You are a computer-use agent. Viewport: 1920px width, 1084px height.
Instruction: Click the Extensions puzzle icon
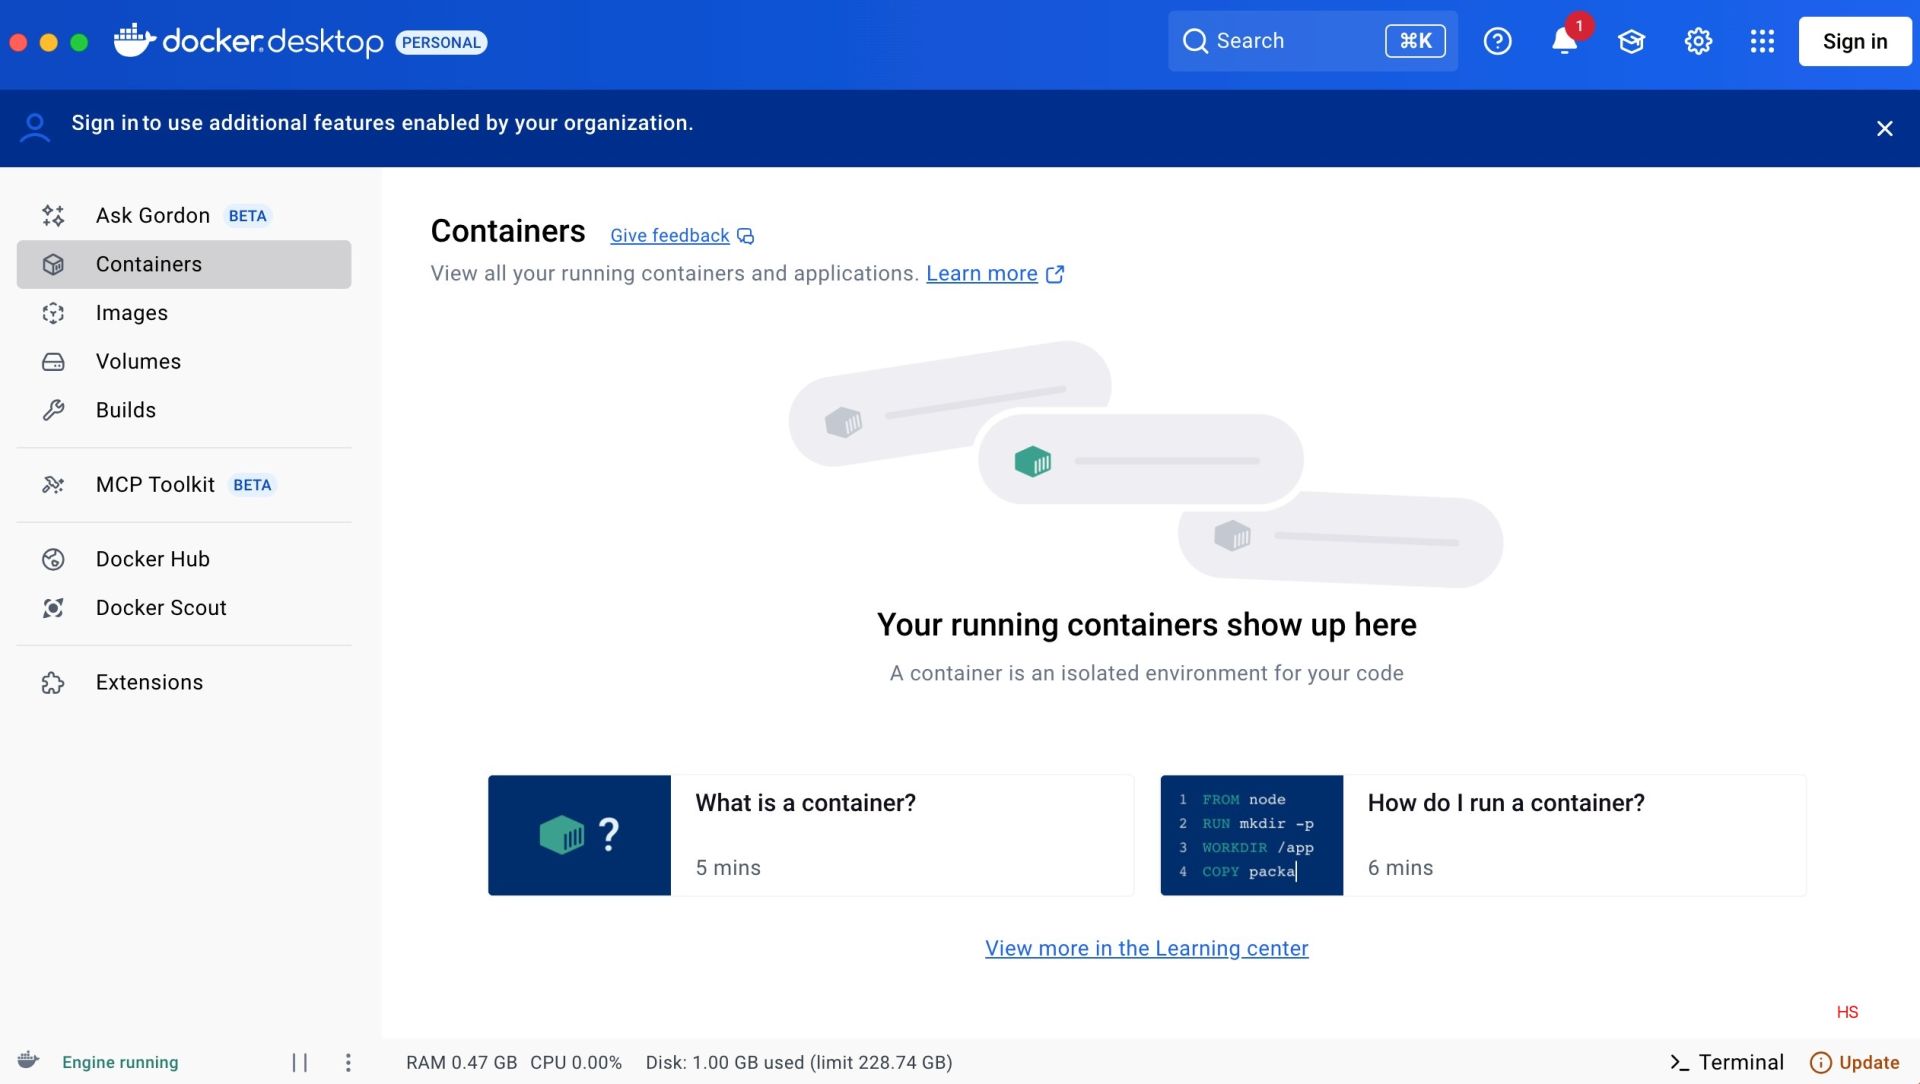(x=53, y=683)
